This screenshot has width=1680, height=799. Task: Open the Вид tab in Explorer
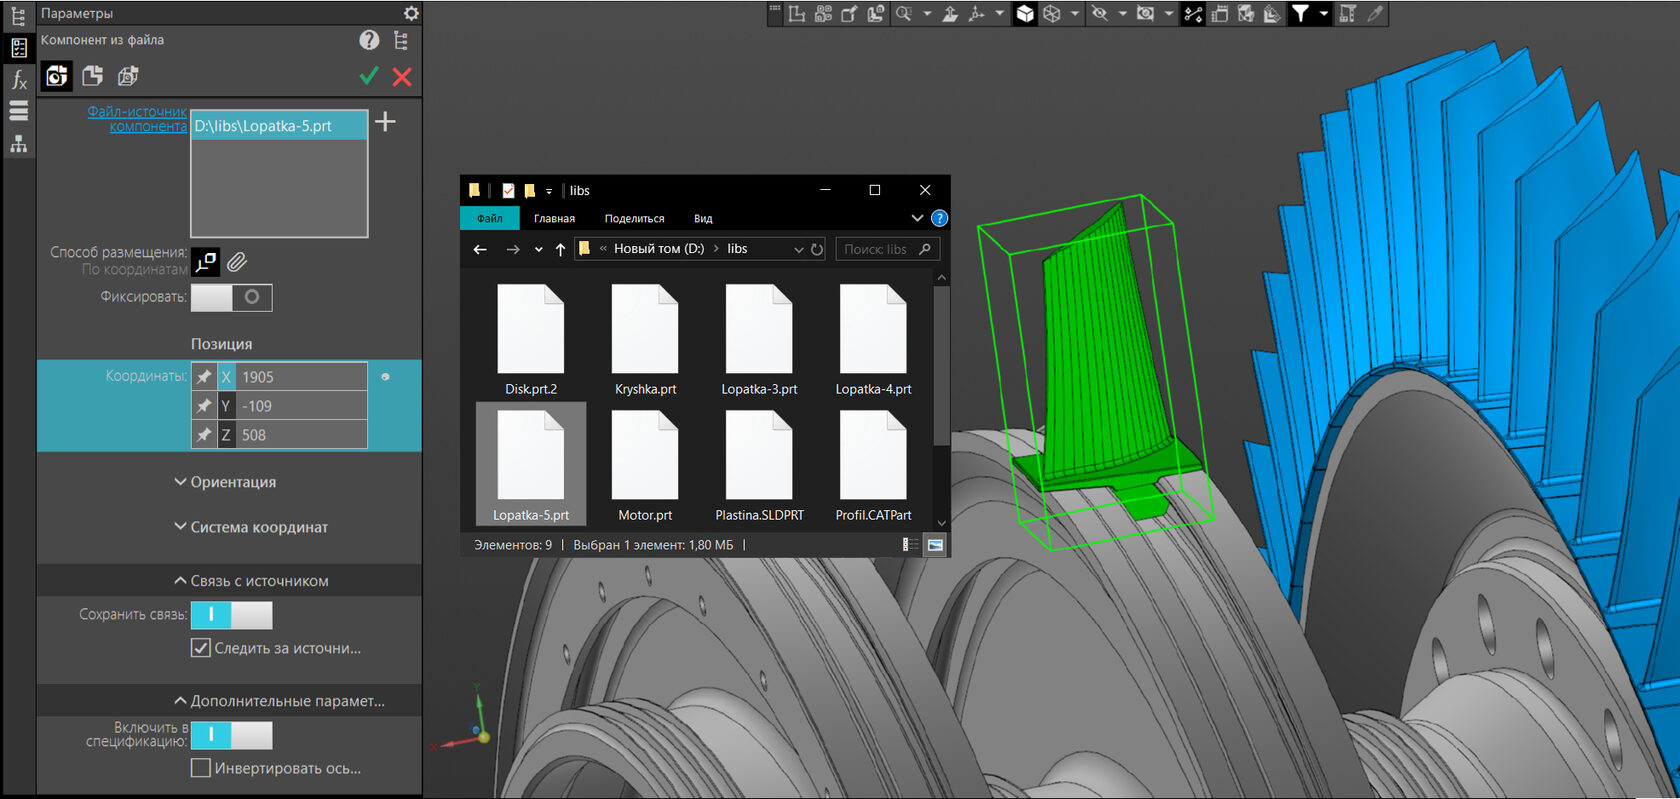pos(703,218)
